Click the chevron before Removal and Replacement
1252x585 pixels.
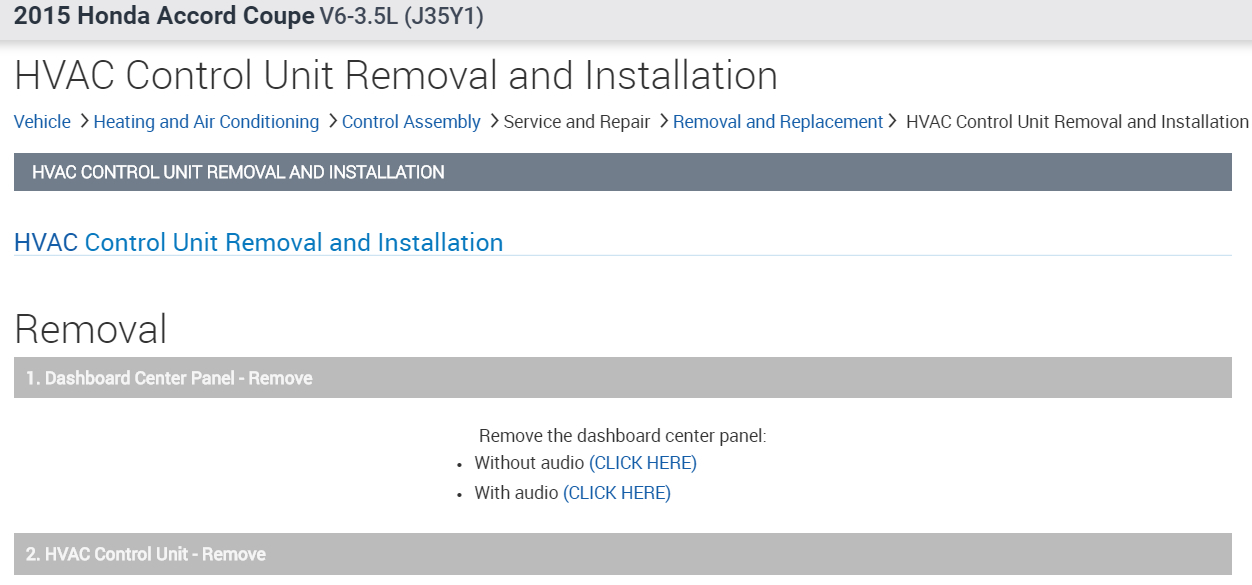click(x=663, y=121)
